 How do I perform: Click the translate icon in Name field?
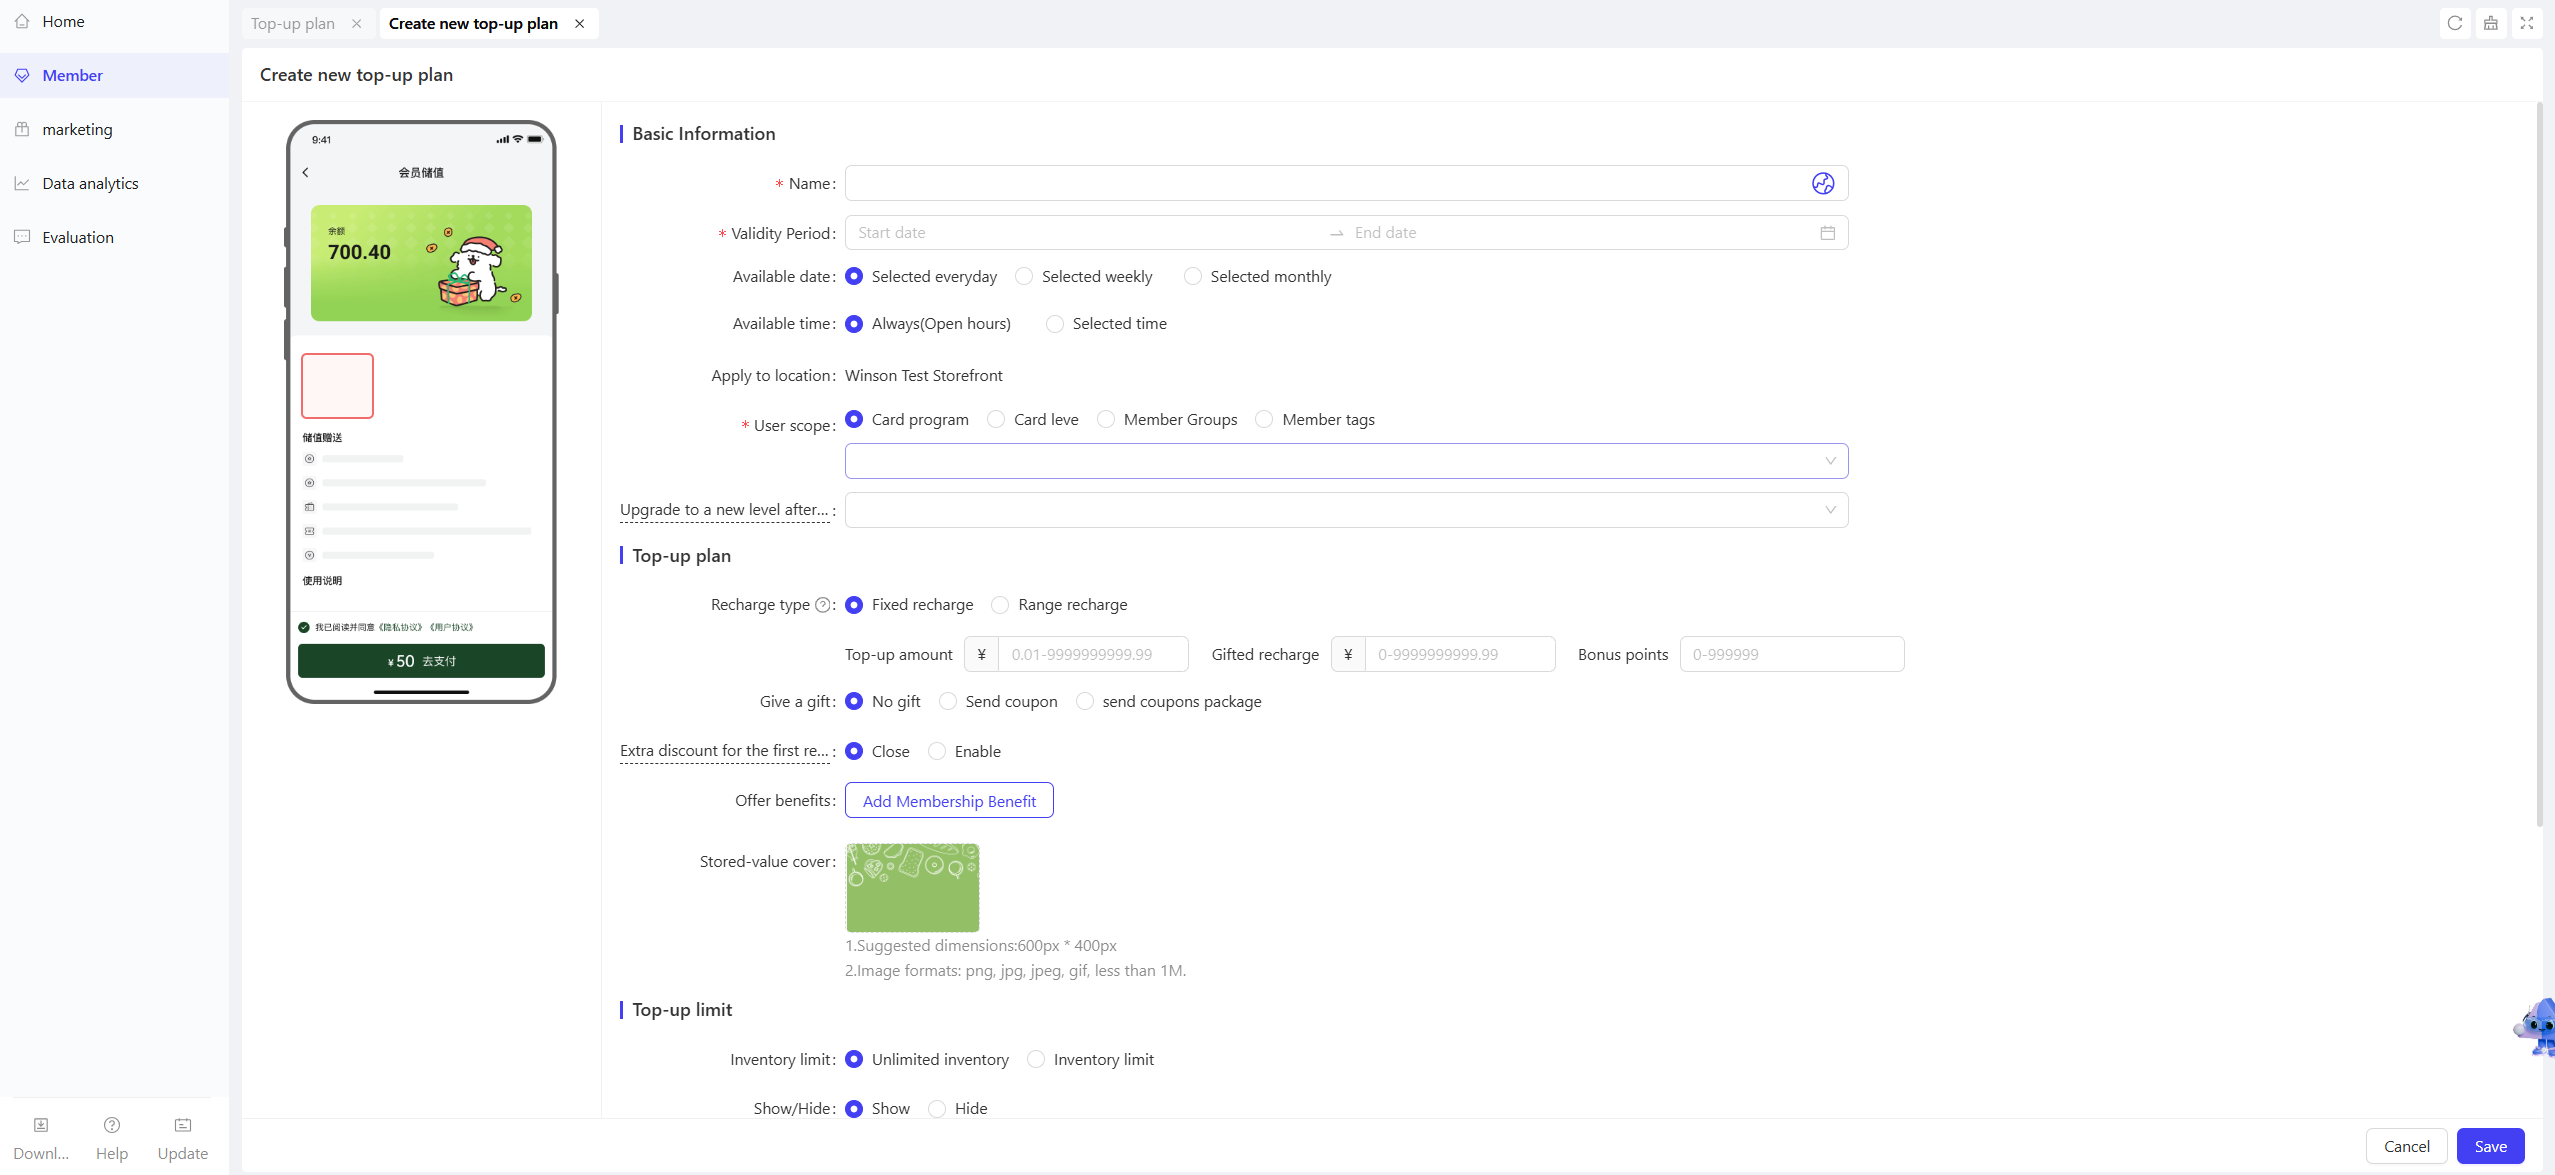(x=1822, y=183)
